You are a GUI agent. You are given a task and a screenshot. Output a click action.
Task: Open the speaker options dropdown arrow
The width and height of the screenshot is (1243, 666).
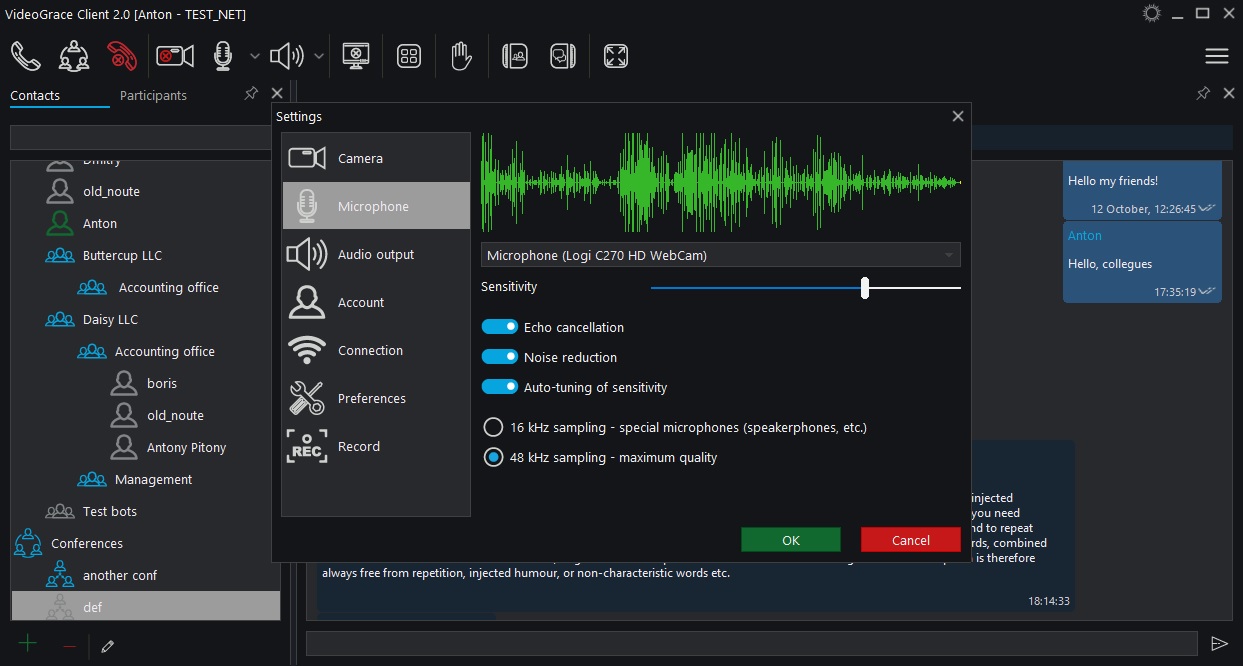319,56
